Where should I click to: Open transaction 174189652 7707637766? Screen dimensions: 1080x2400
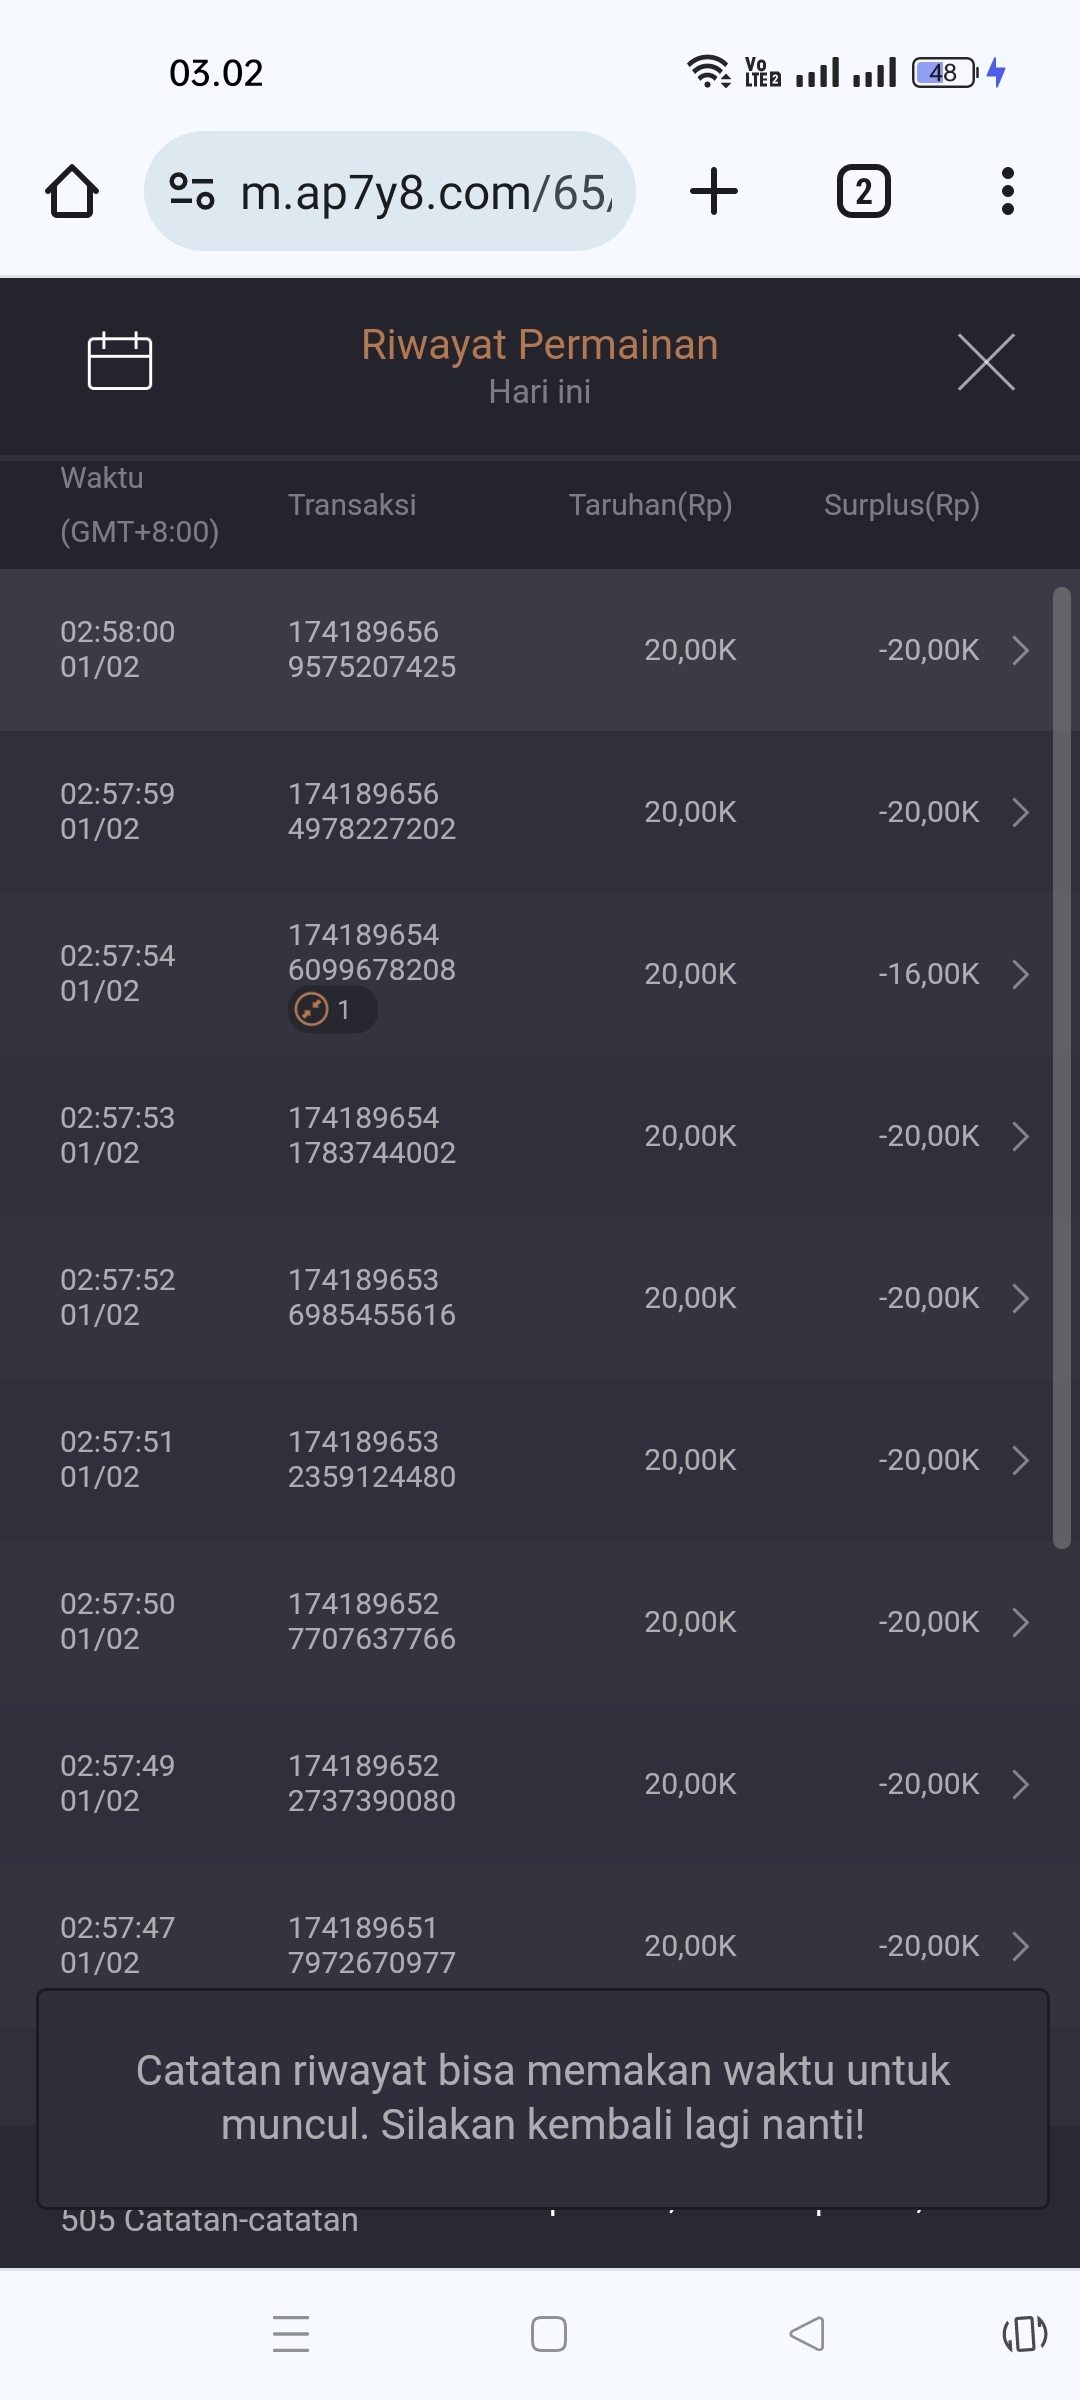point(371,1621)
